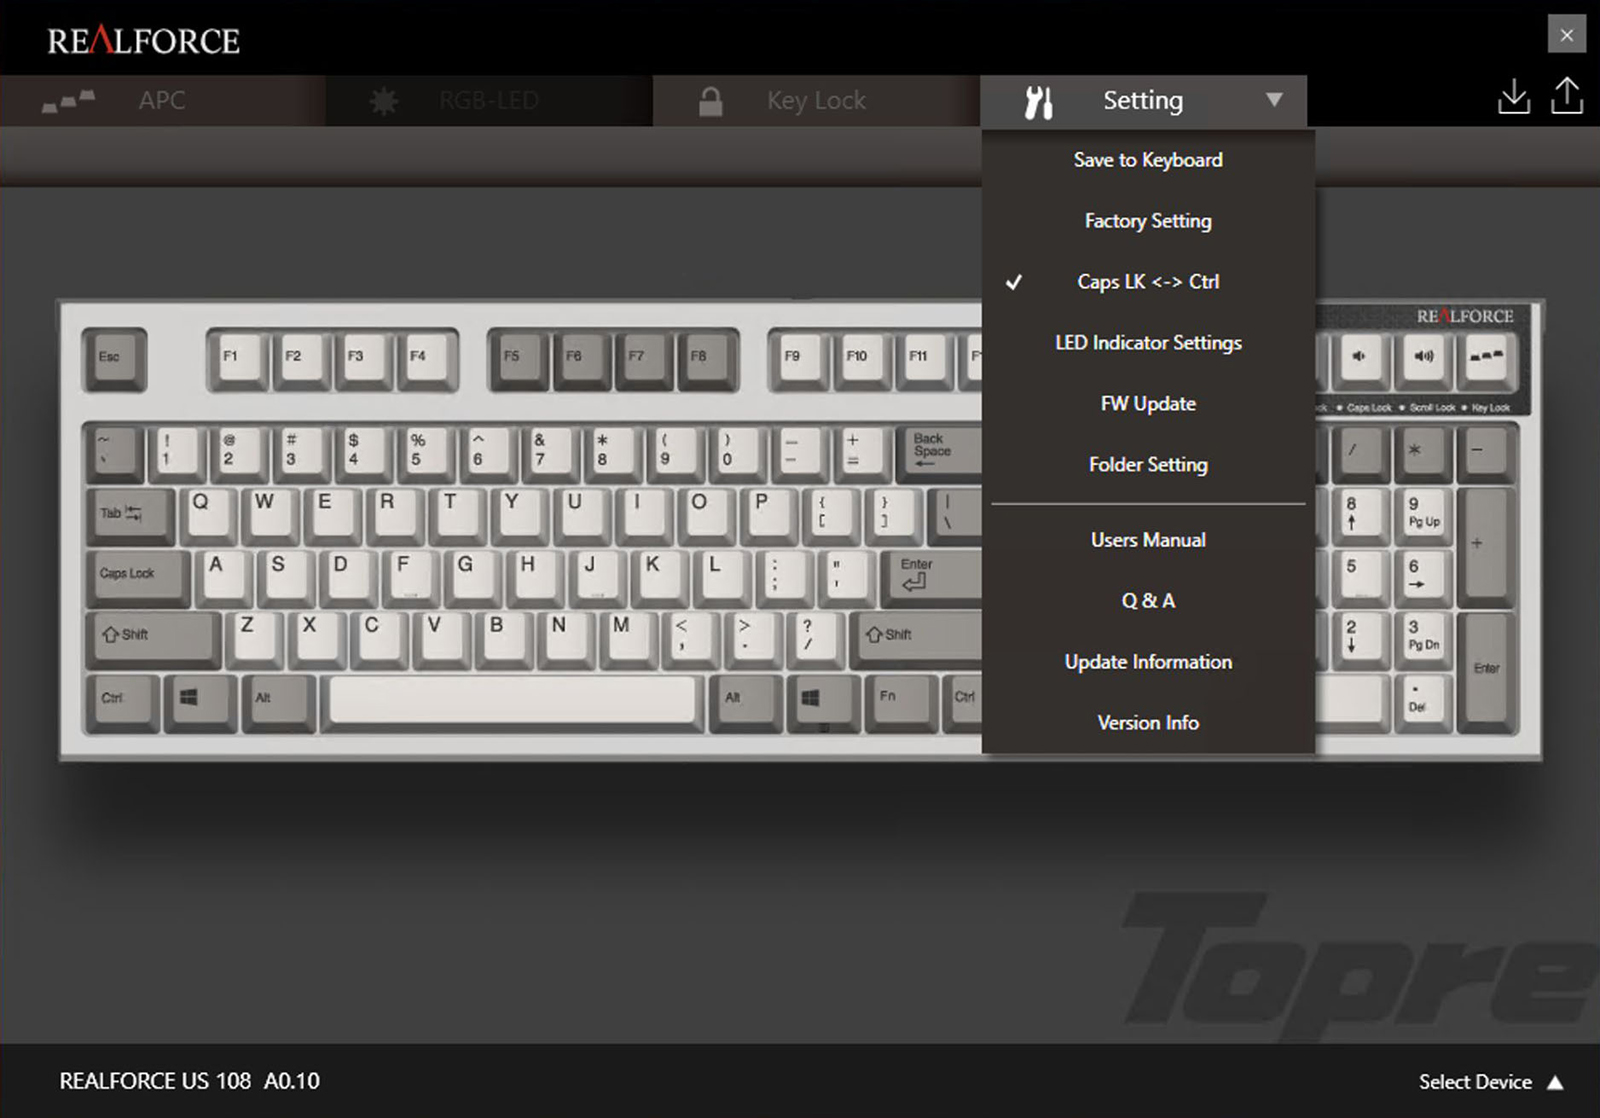Select the Esc key on keyboard image

coord(114,360)
